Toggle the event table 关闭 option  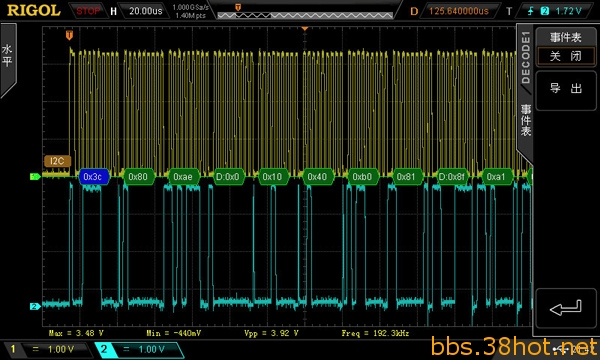coord(566,56)
